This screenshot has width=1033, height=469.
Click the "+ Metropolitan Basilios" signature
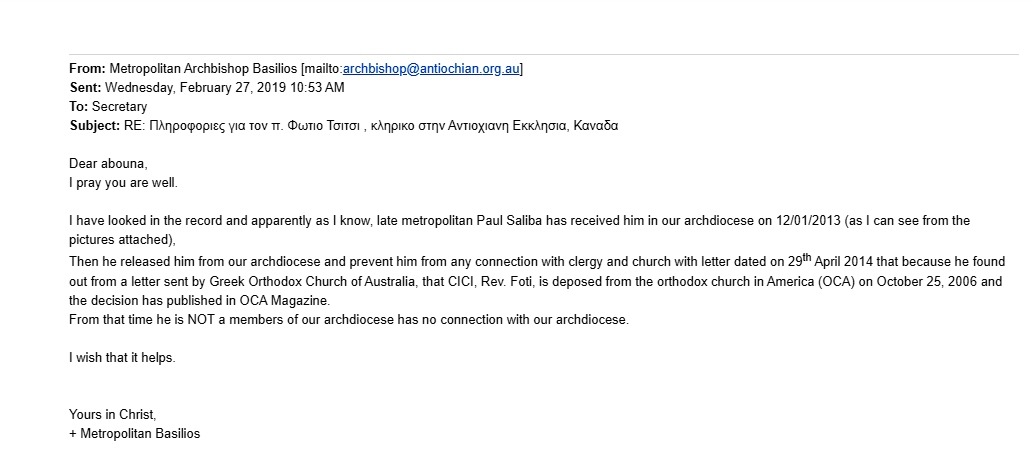click(134, 434)
